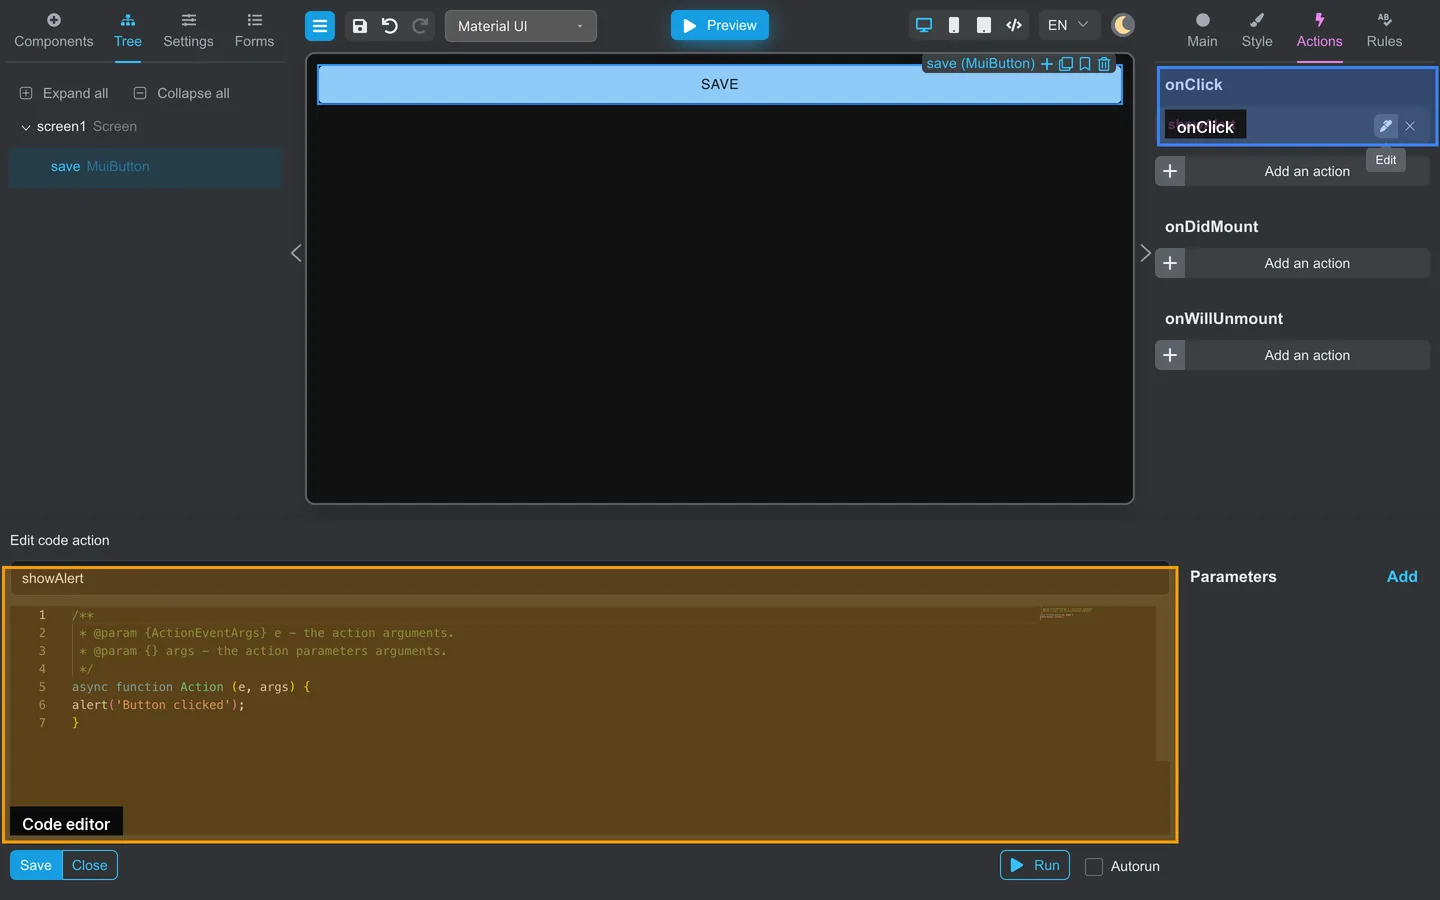Click code line alert('Button clicked')
The height and width of the screenshot is (900, 1440).
(158, 705)
